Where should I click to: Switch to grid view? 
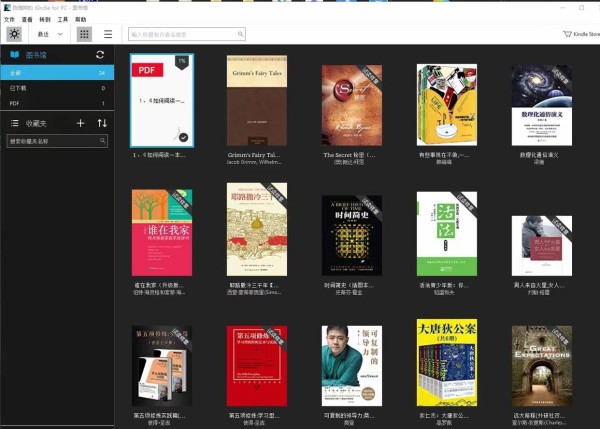coord(84,34)
